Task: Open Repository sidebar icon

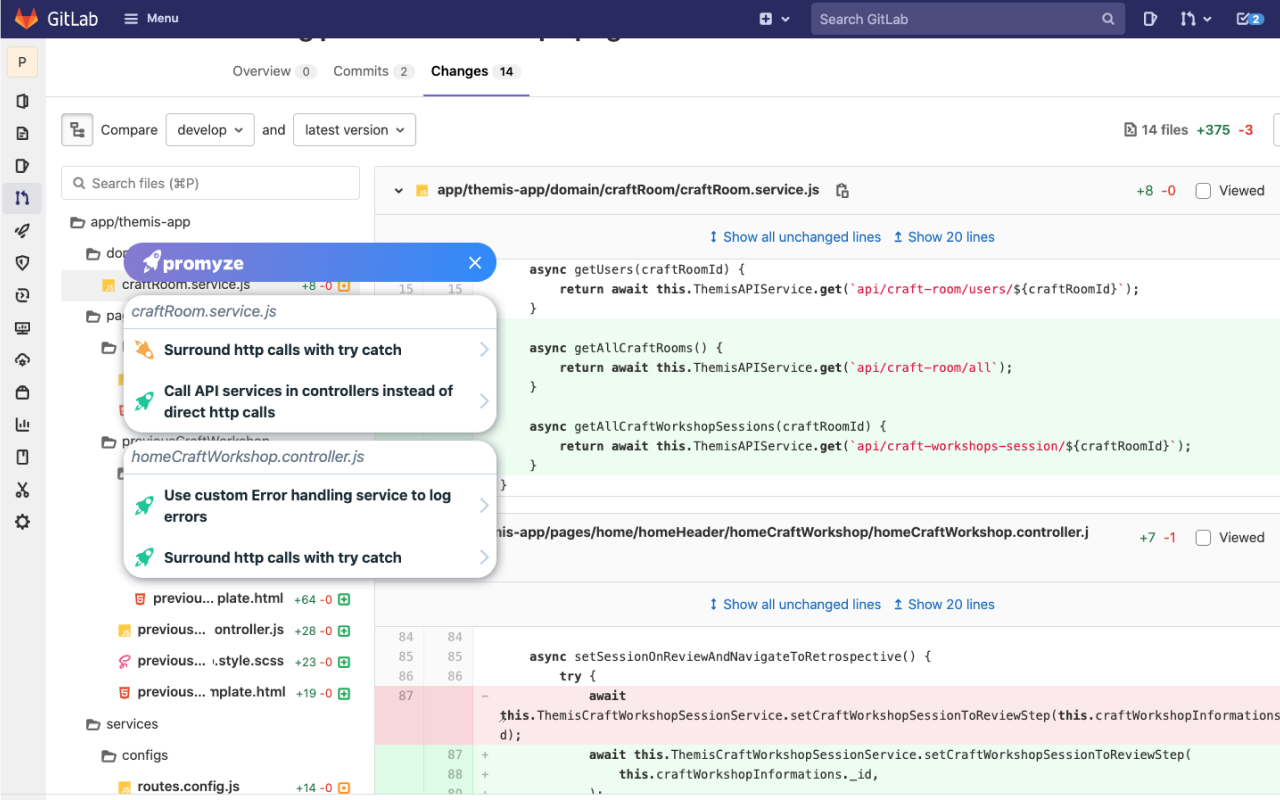Action: point(22,133)
